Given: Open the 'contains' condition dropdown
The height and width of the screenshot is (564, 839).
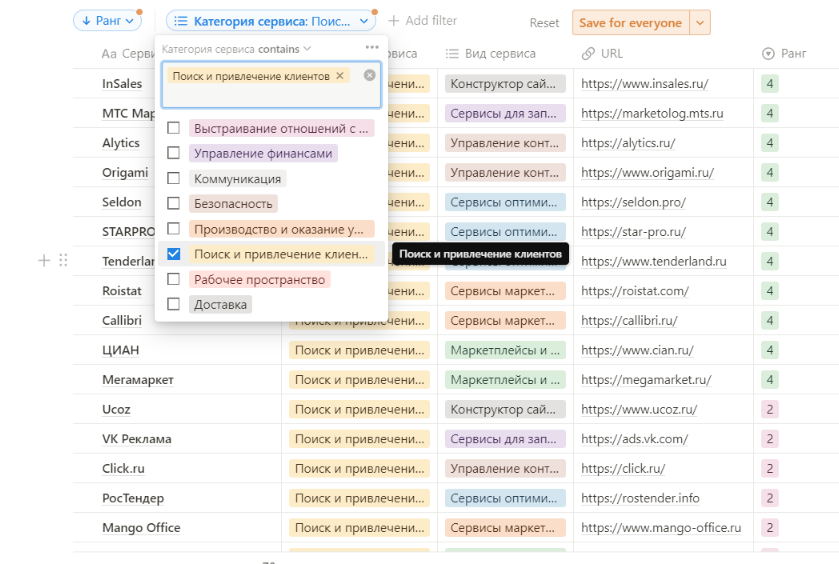Looking at the screenshot, I should tap(285, 49).
